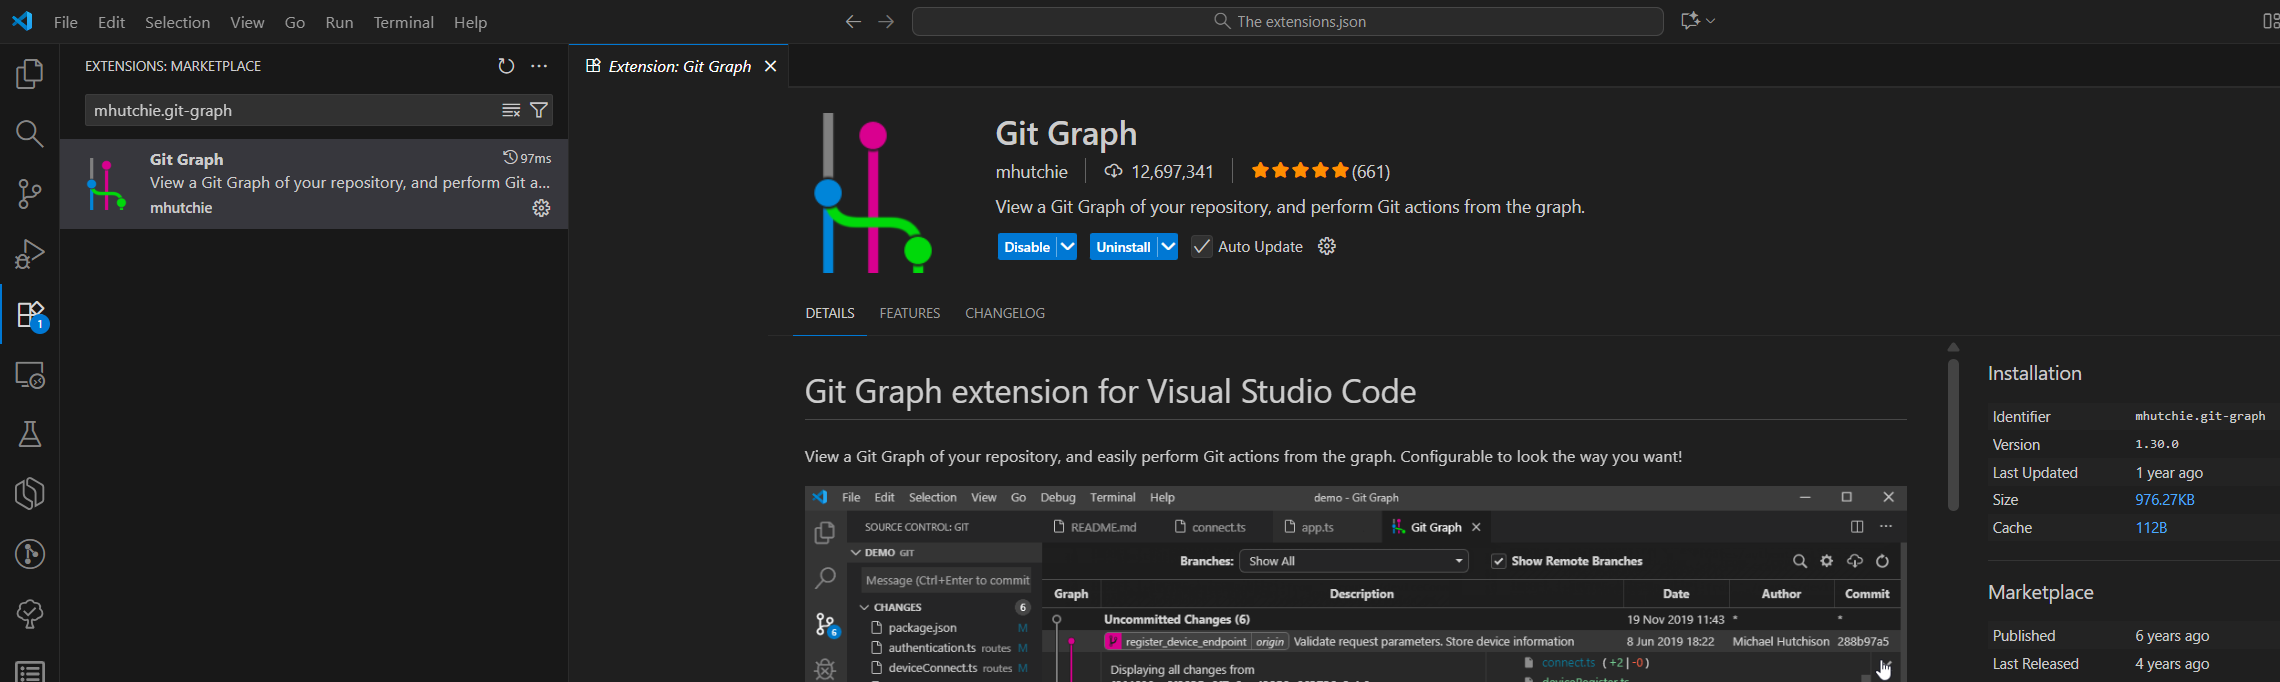The width and height of the screenshot is (2280, 682).
Task: Click the gear icon next to Auto Update
Action: point(1327,246)
